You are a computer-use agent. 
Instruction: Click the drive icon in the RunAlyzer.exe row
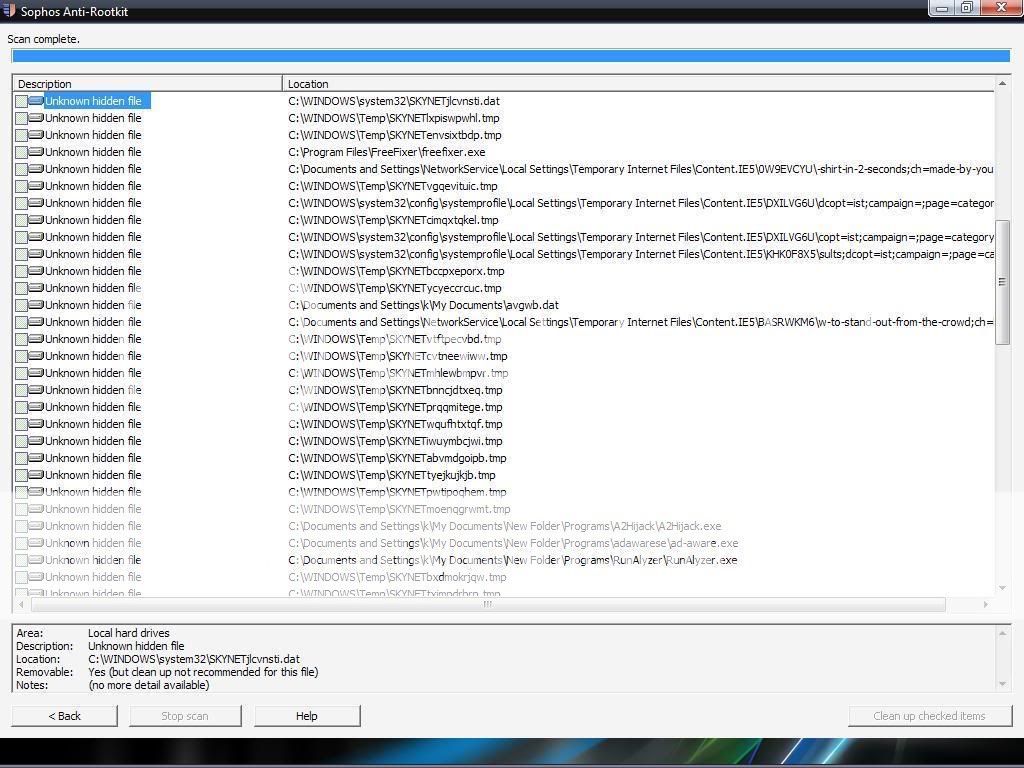[x=36, y=559]
